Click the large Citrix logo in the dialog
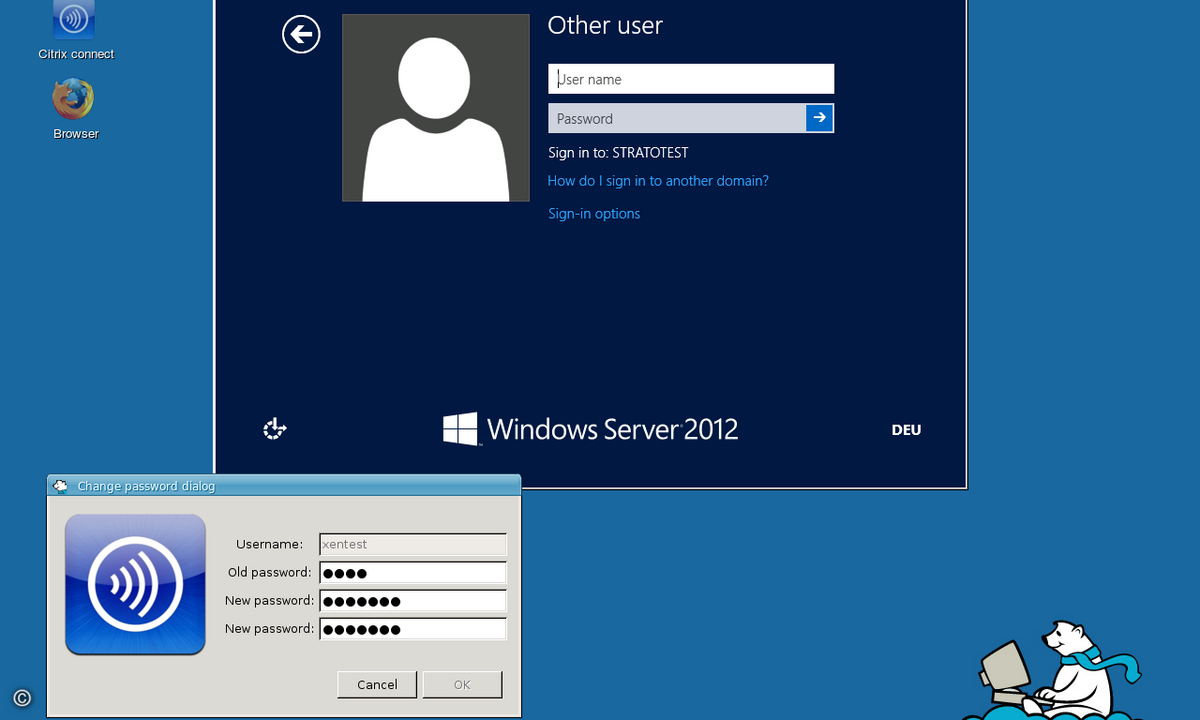 tap(135, 585)
